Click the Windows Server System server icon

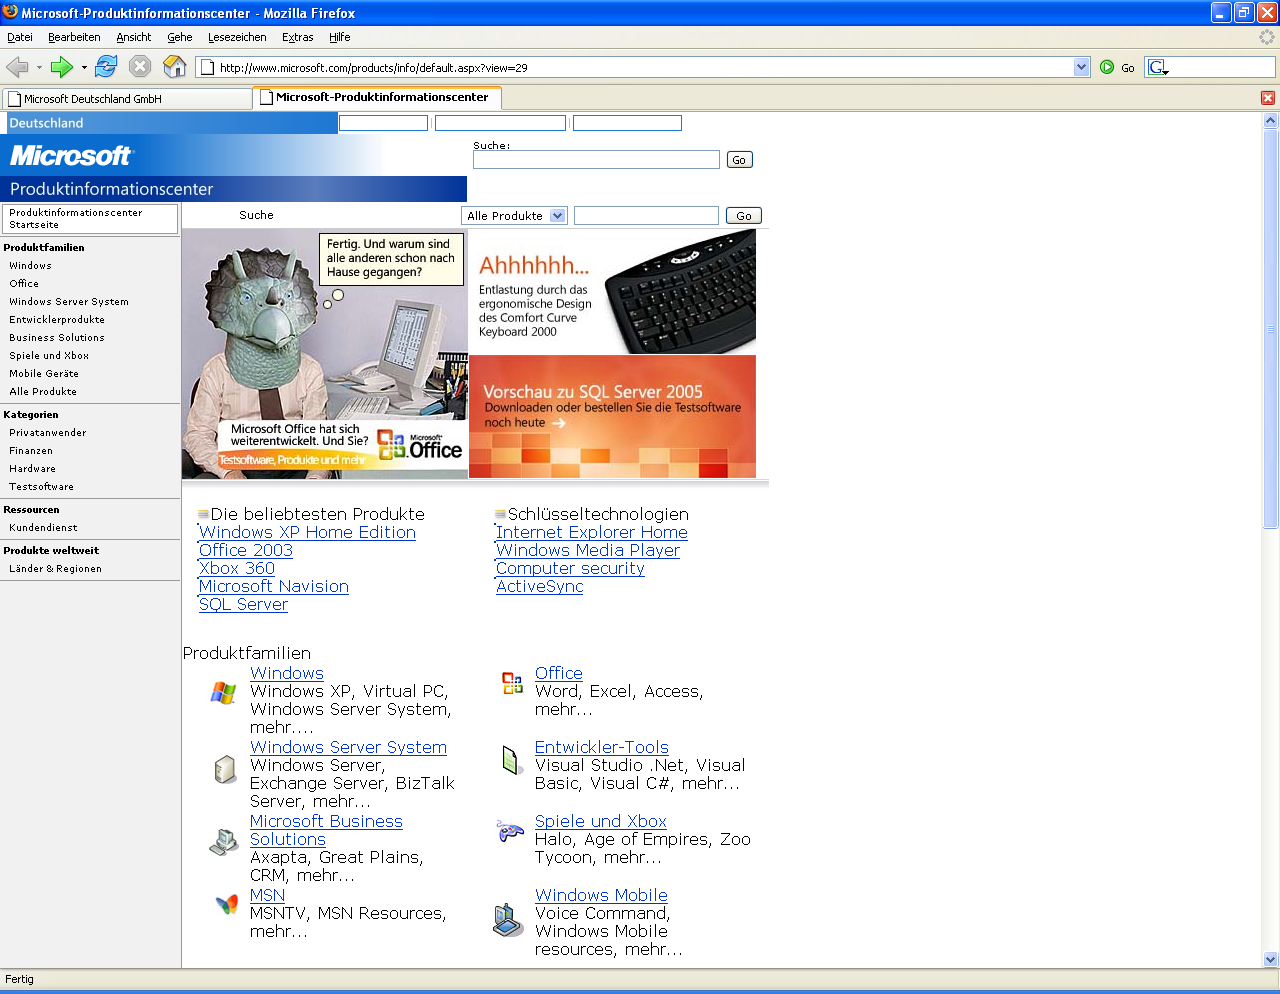tap(225, 769)
